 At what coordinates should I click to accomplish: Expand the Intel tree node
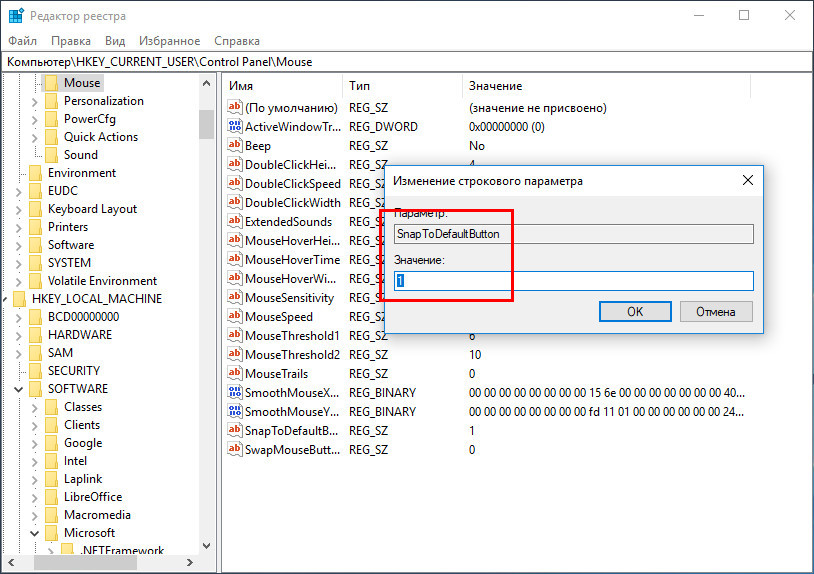tap(34, 461)
